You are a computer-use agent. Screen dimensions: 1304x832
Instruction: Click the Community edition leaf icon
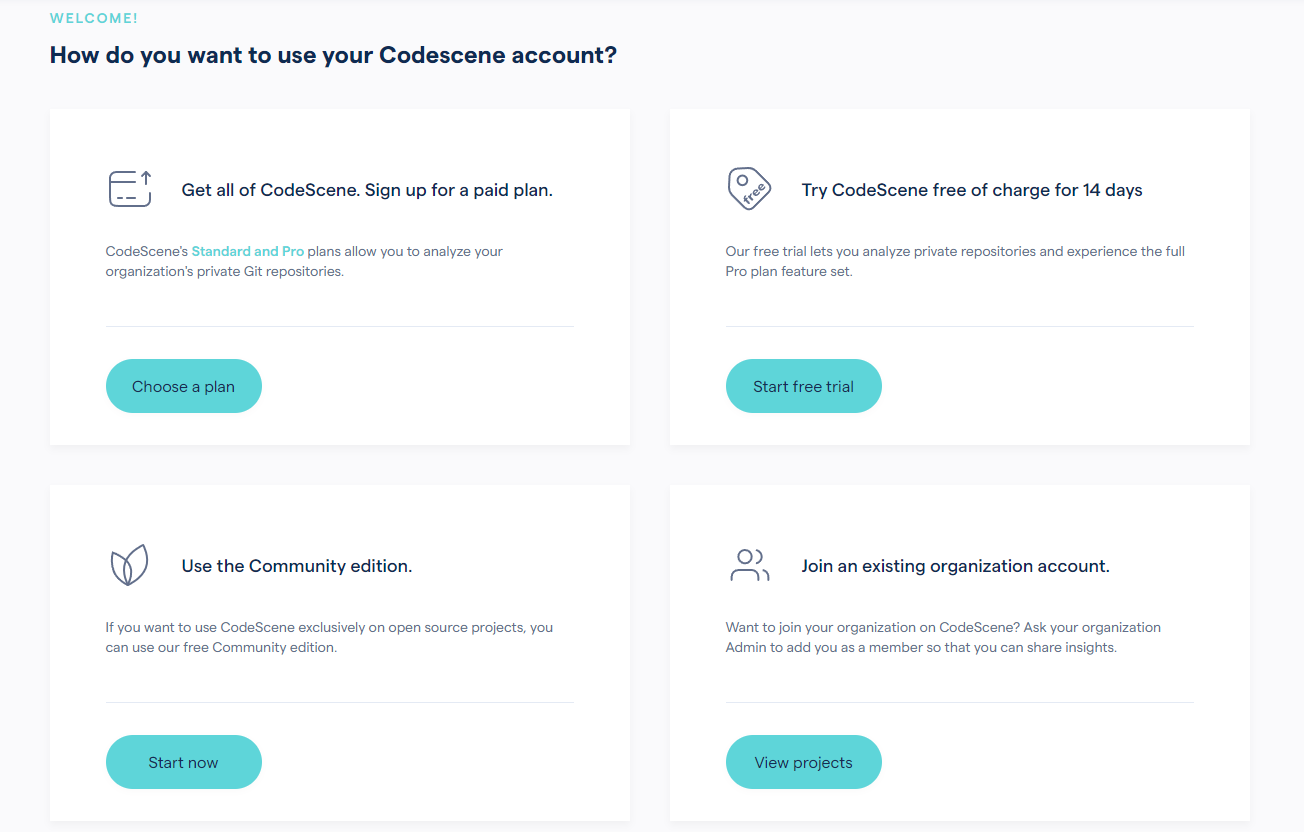[129, 565]
